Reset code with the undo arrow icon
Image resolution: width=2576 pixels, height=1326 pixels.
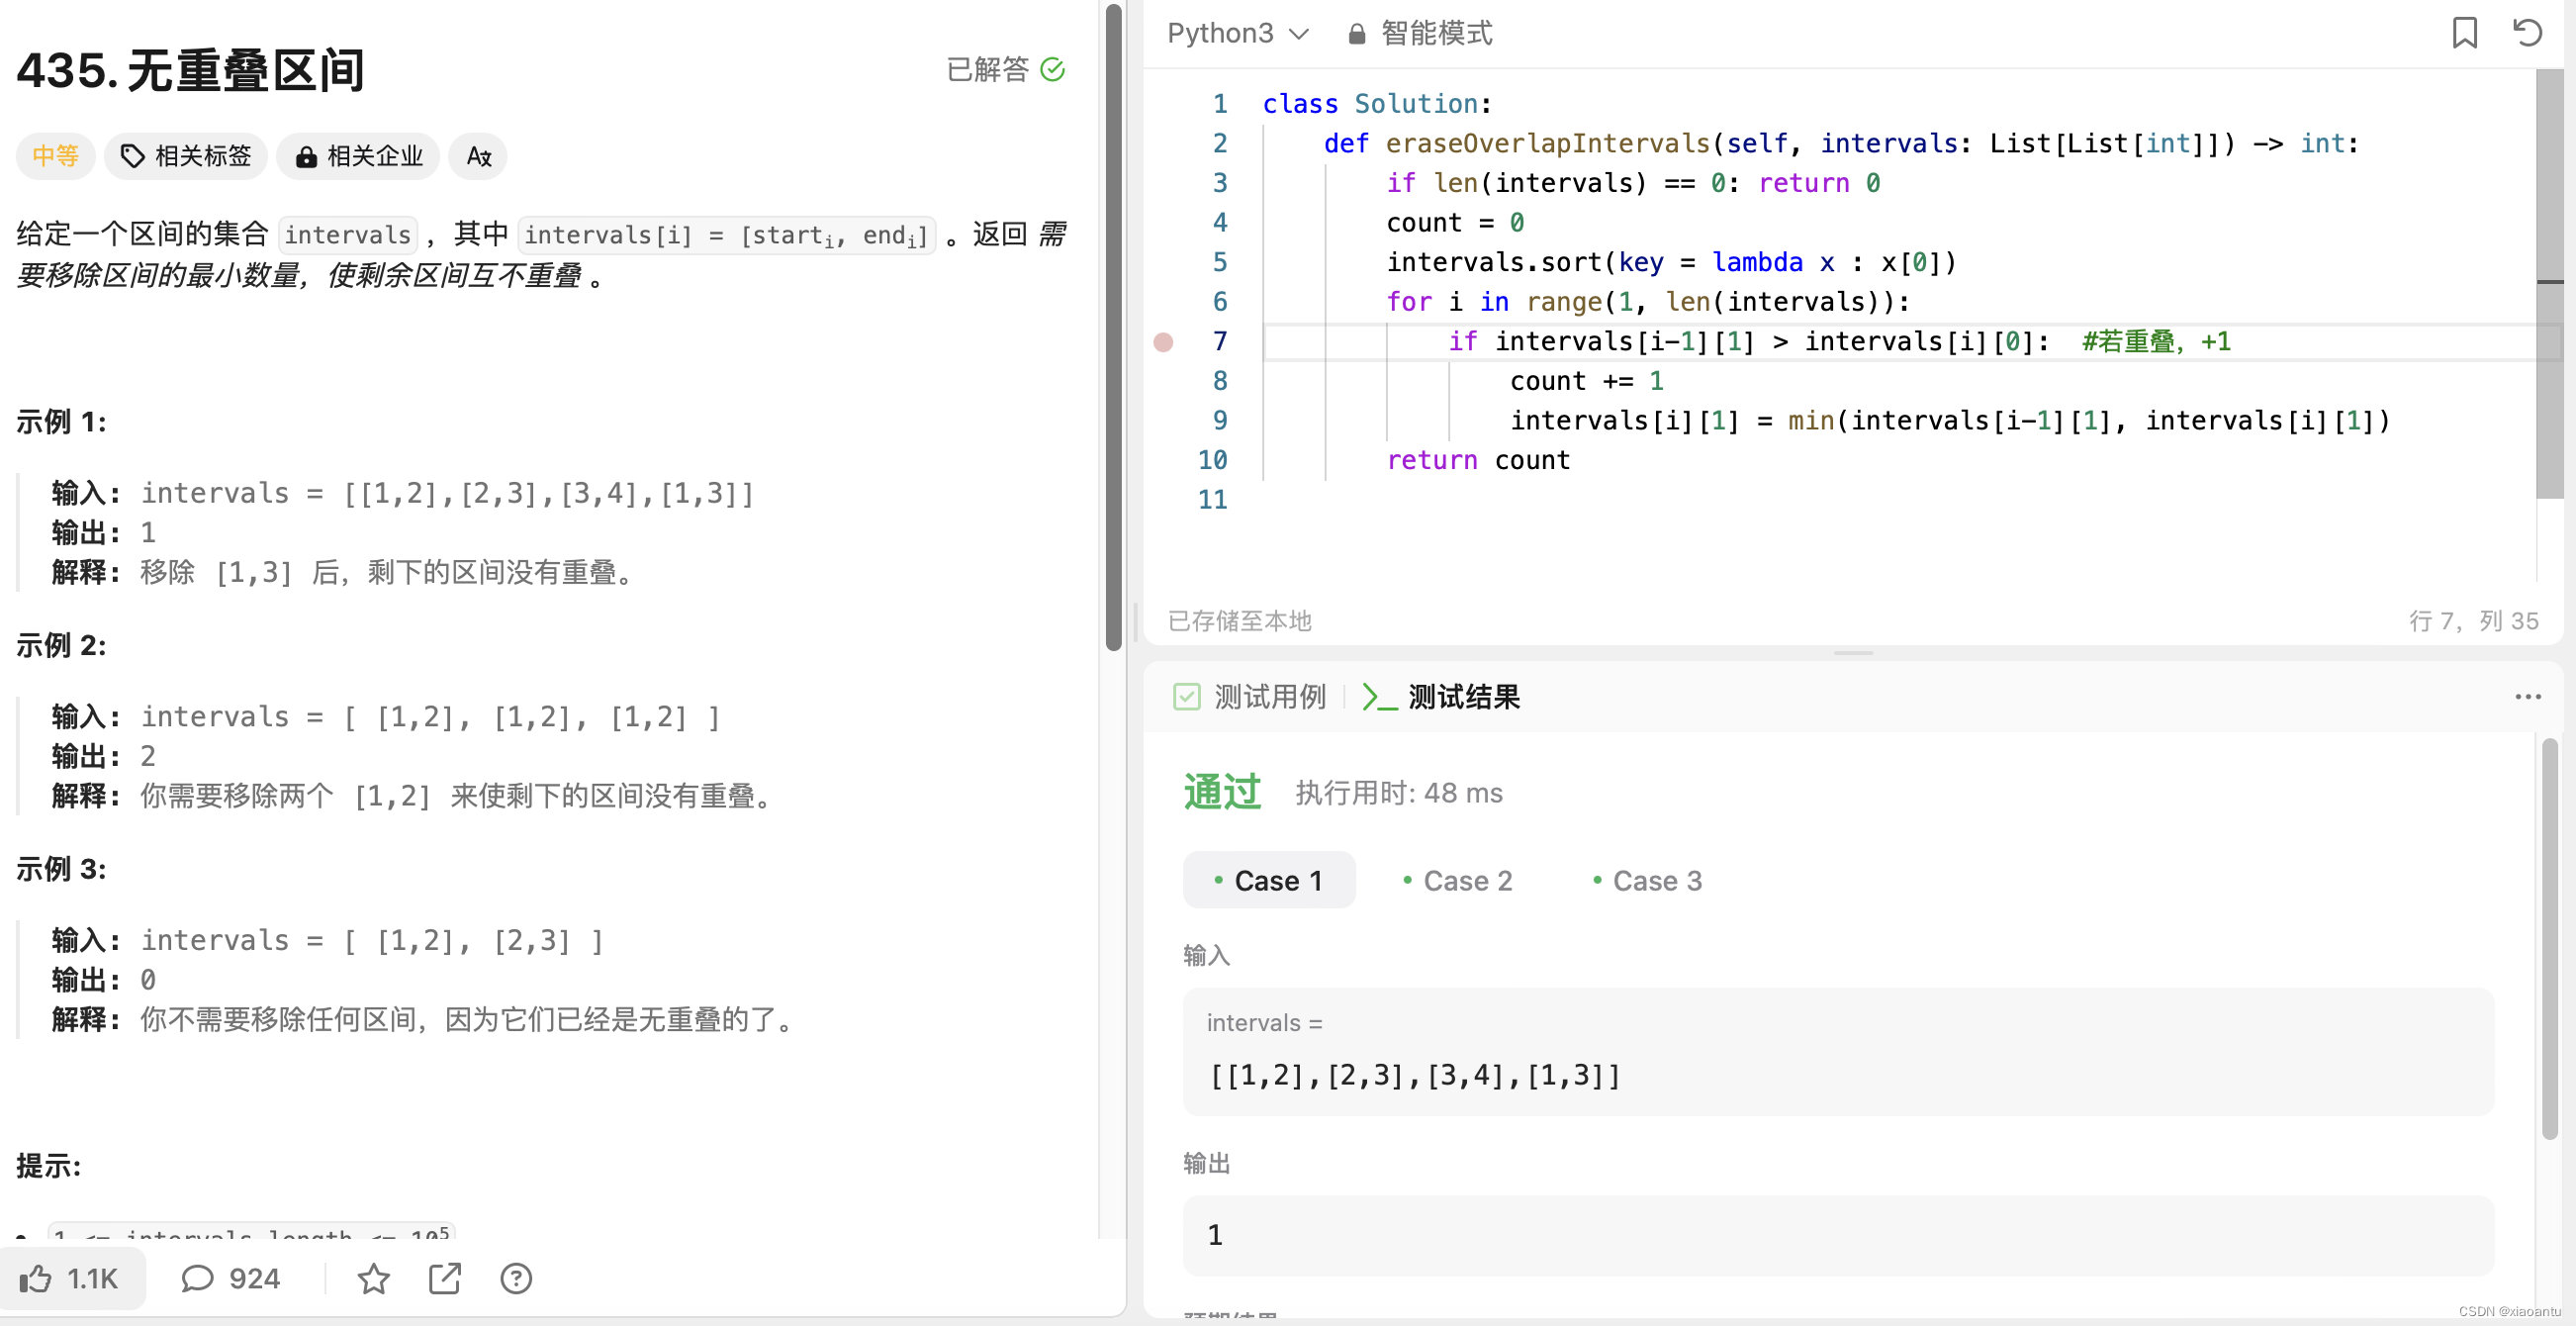point(2527,33)
